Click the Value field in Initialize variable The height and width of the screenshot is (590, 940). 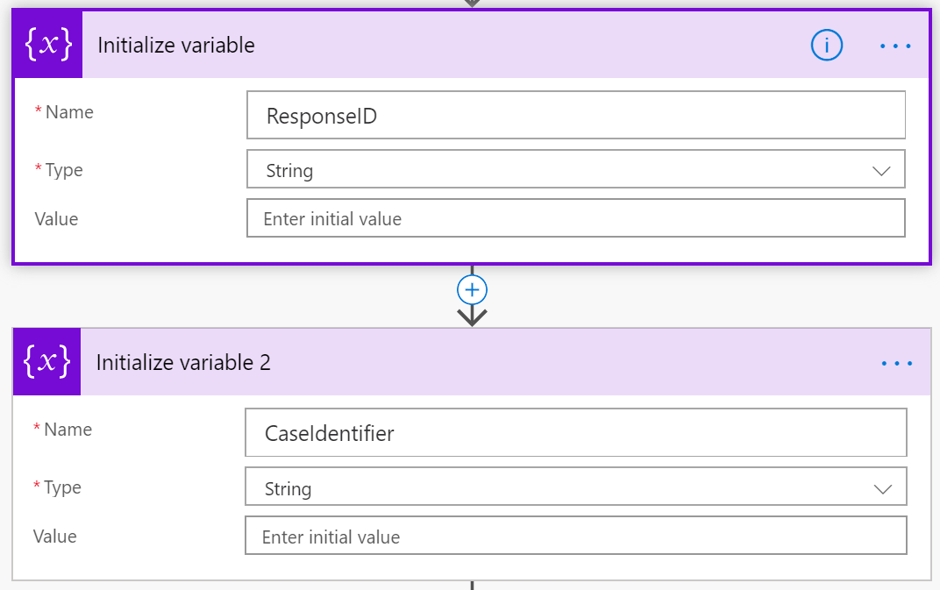(x=576, y=218)
